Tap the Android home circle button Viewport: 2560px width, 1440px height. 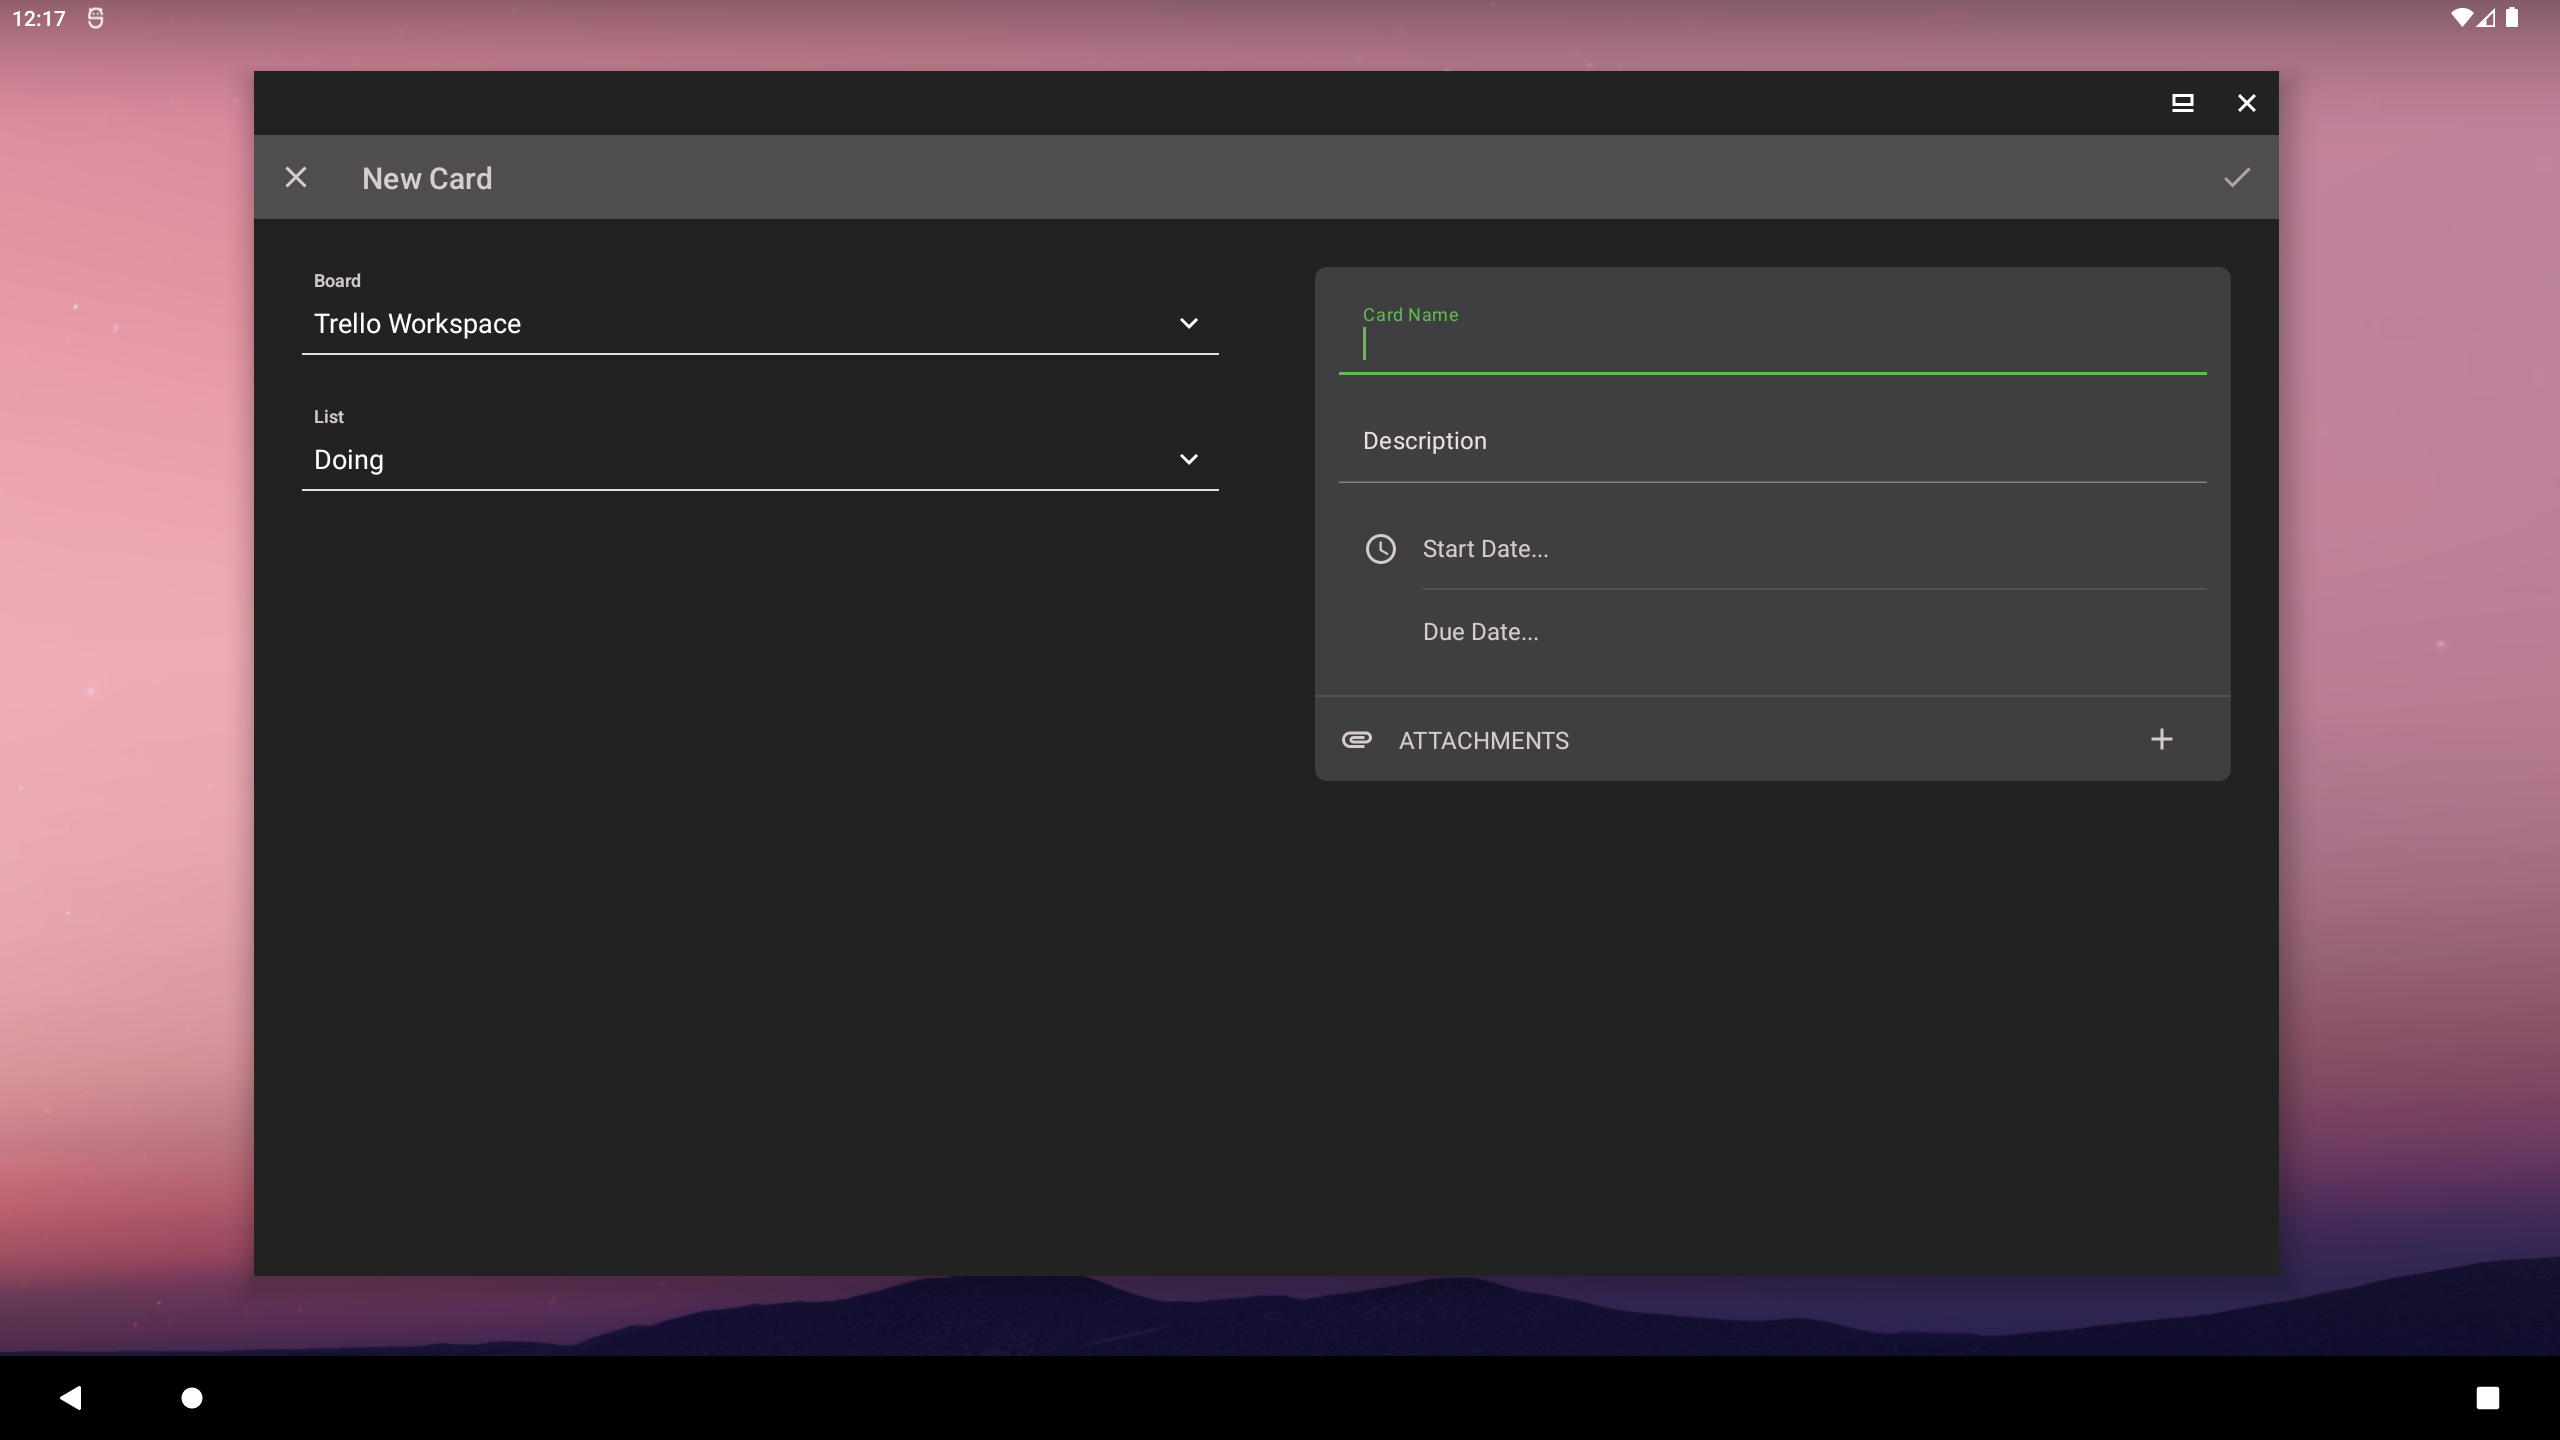click(x=192, y=1398)
